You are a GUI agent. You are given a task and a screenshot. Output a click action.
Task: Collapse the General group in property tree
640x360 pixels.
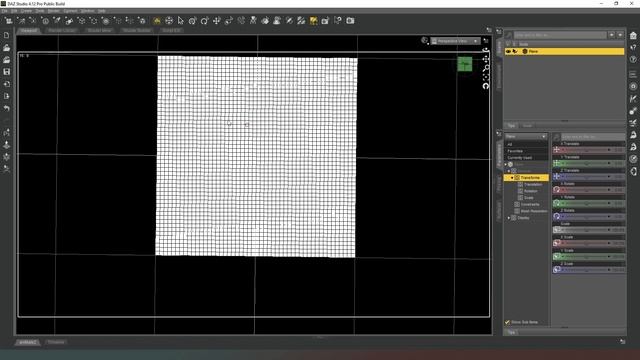pos(509,171)
